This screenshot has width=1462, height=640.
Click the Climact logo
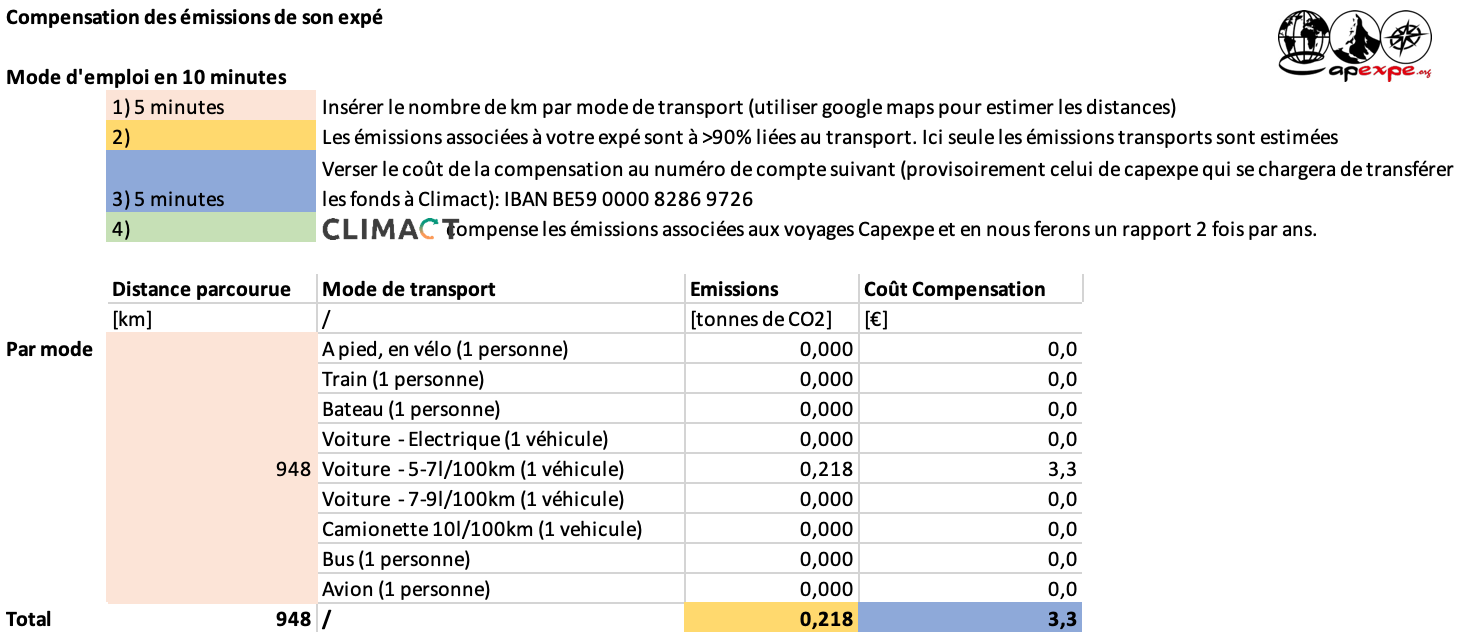tap(390, 229)
